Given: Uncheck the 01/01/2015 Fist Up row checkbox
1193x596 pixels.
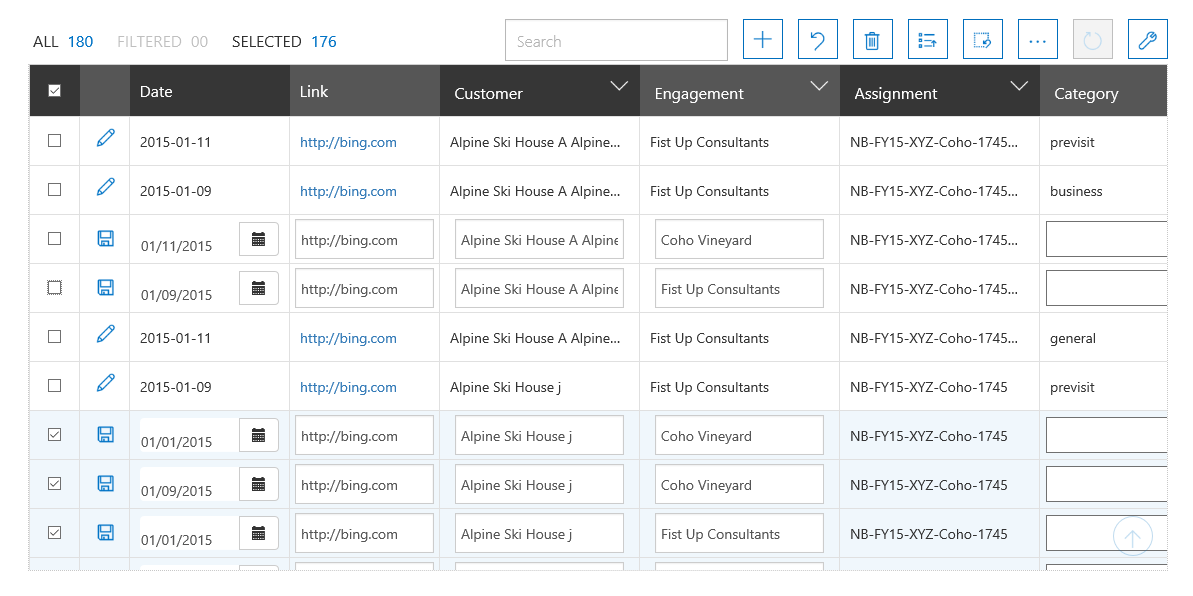Looking at the screenshot, I should [x=54, y=532].
